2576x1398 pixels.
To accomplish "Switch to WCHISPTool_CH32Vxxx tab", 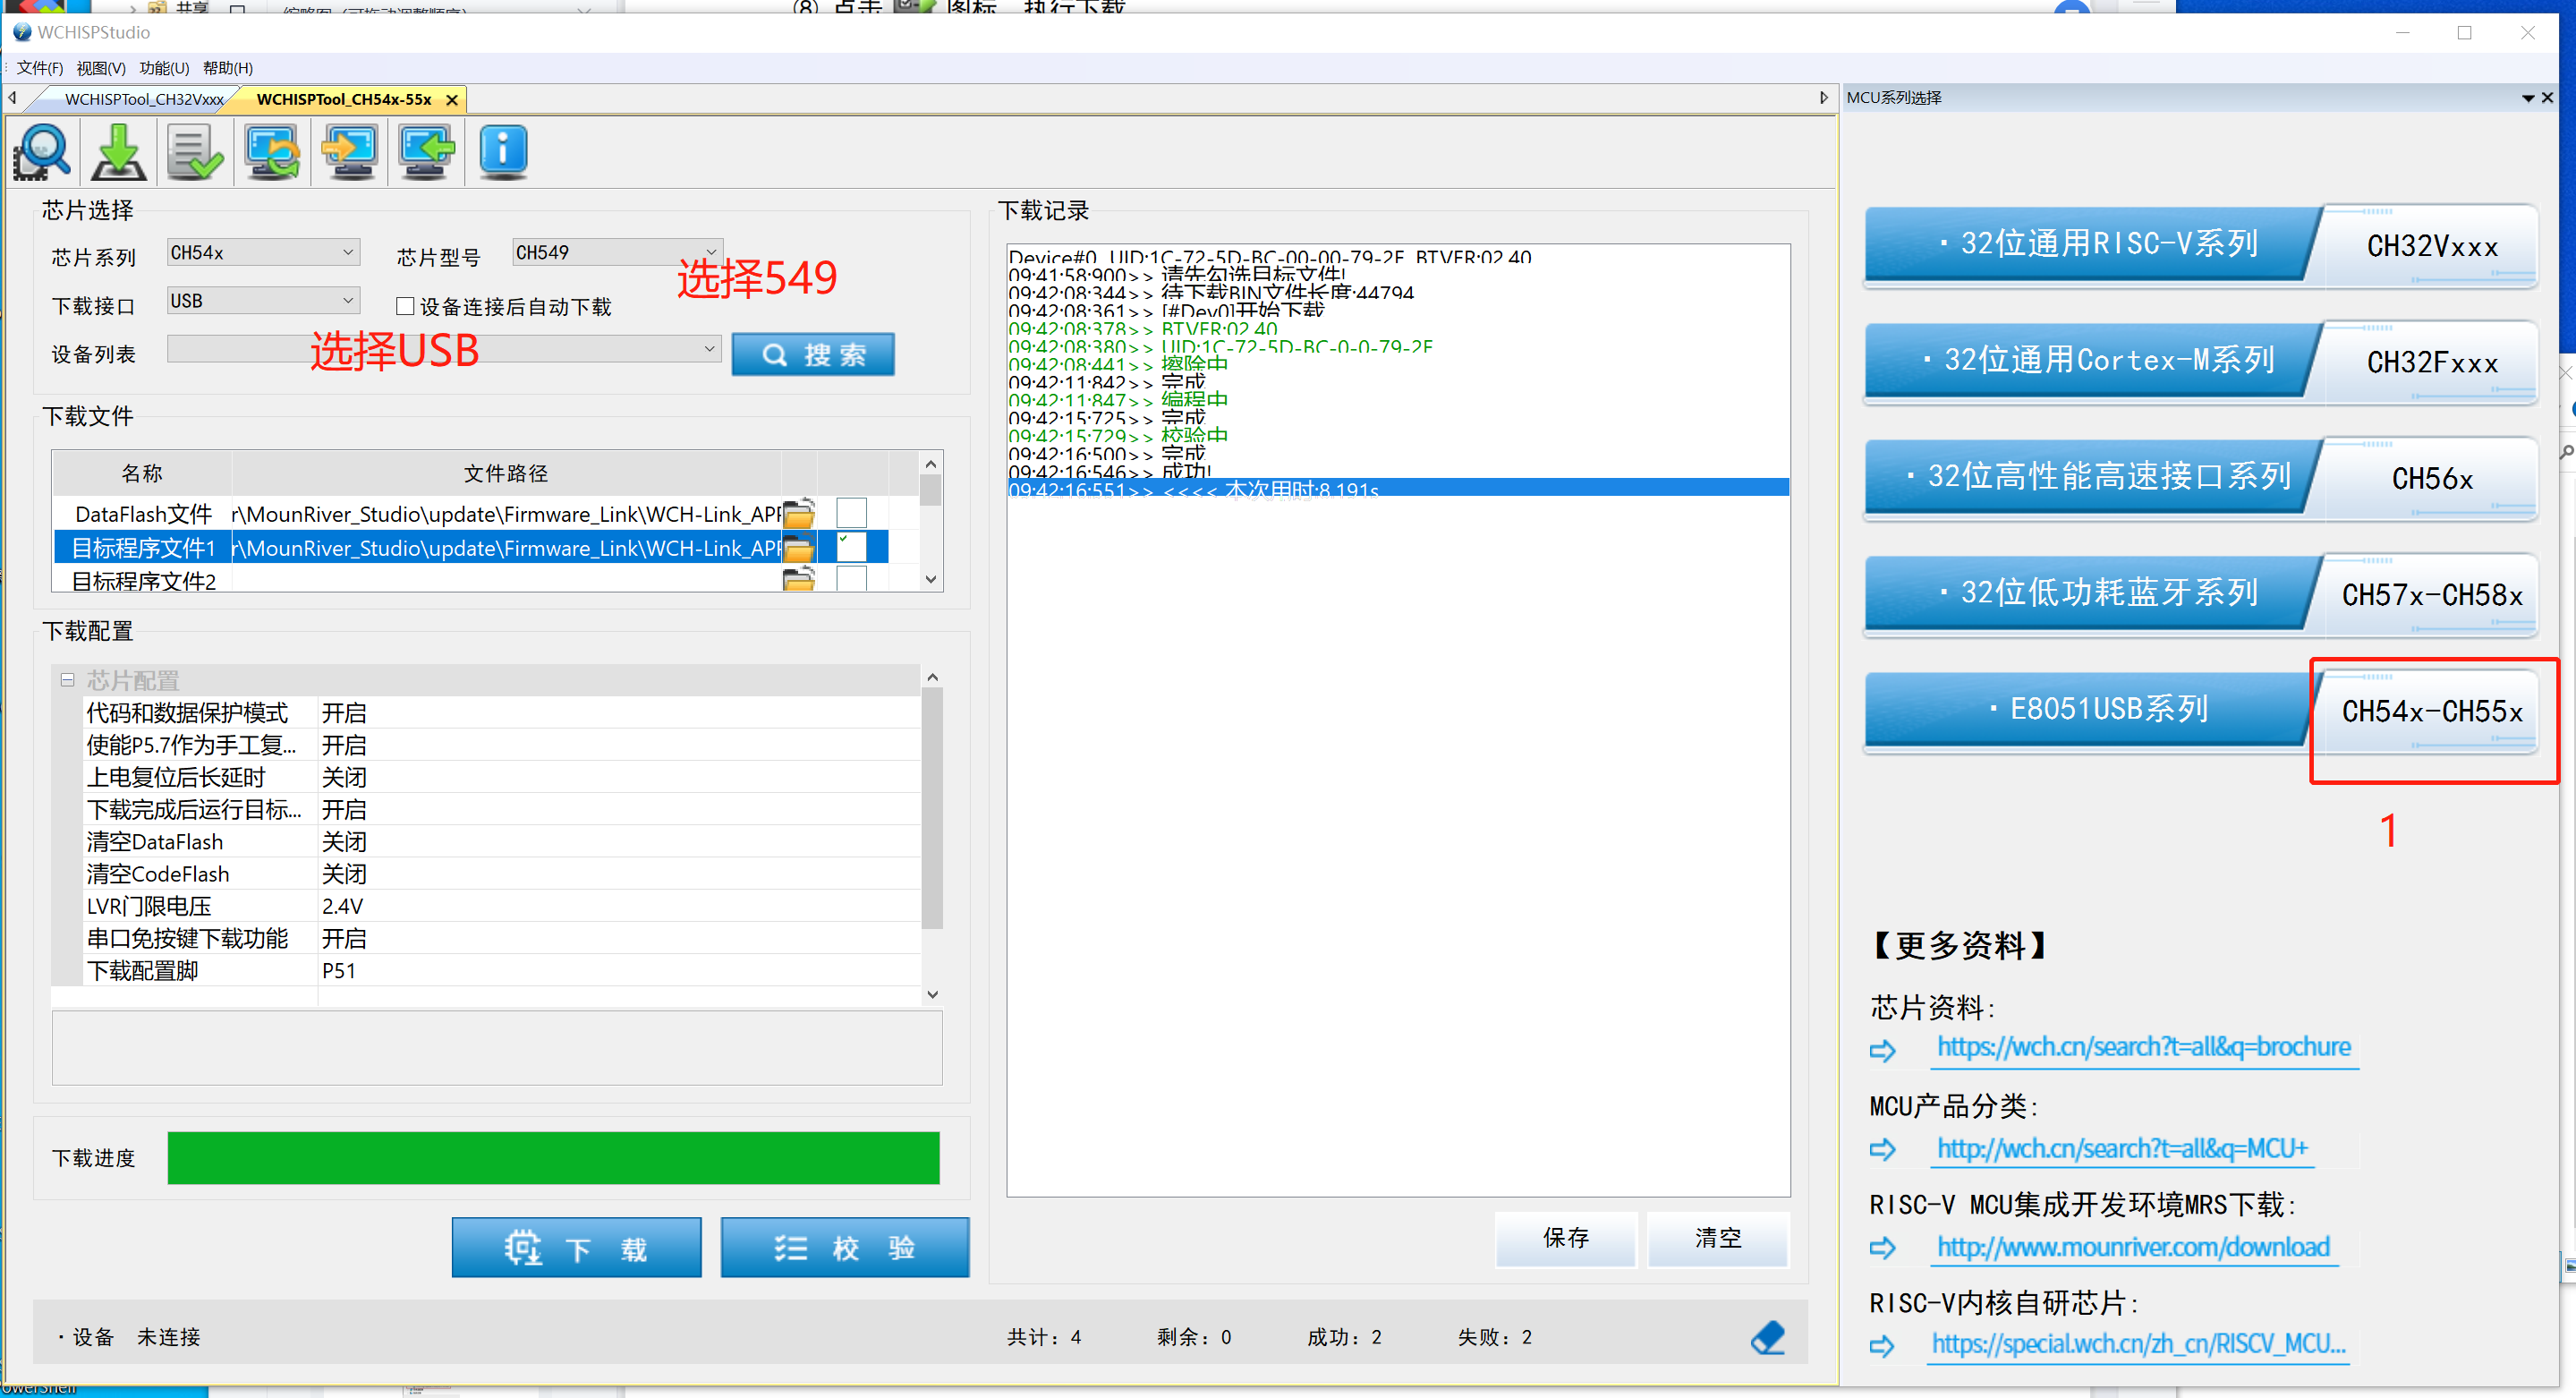I will click(144, 100).
